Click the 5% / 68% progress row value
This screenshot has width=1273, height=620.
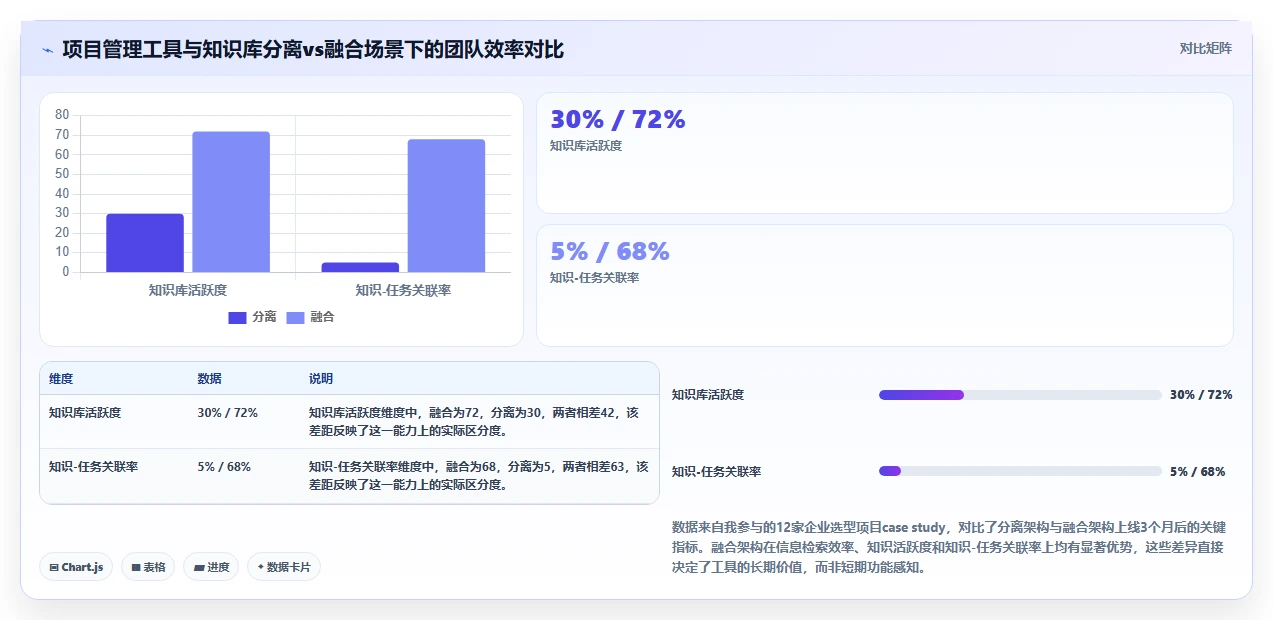pos(1197,472)
